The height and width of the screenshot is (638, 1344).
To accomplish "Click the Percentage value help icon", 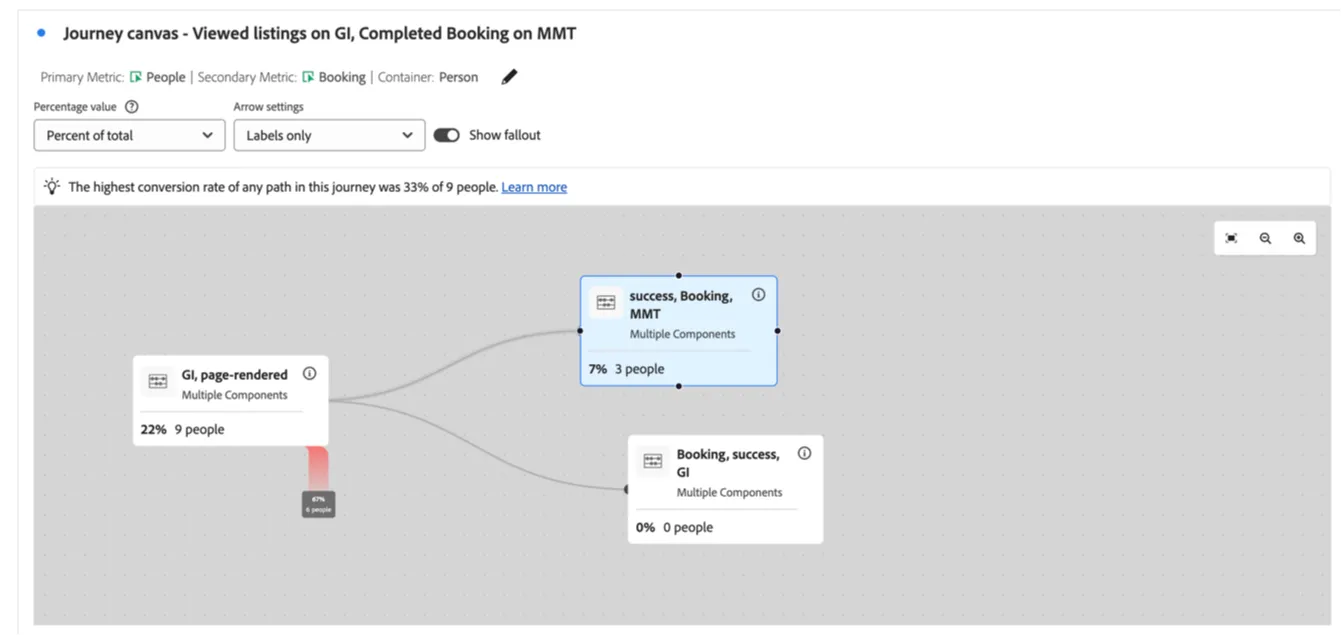I will click(x=131, y=107).
